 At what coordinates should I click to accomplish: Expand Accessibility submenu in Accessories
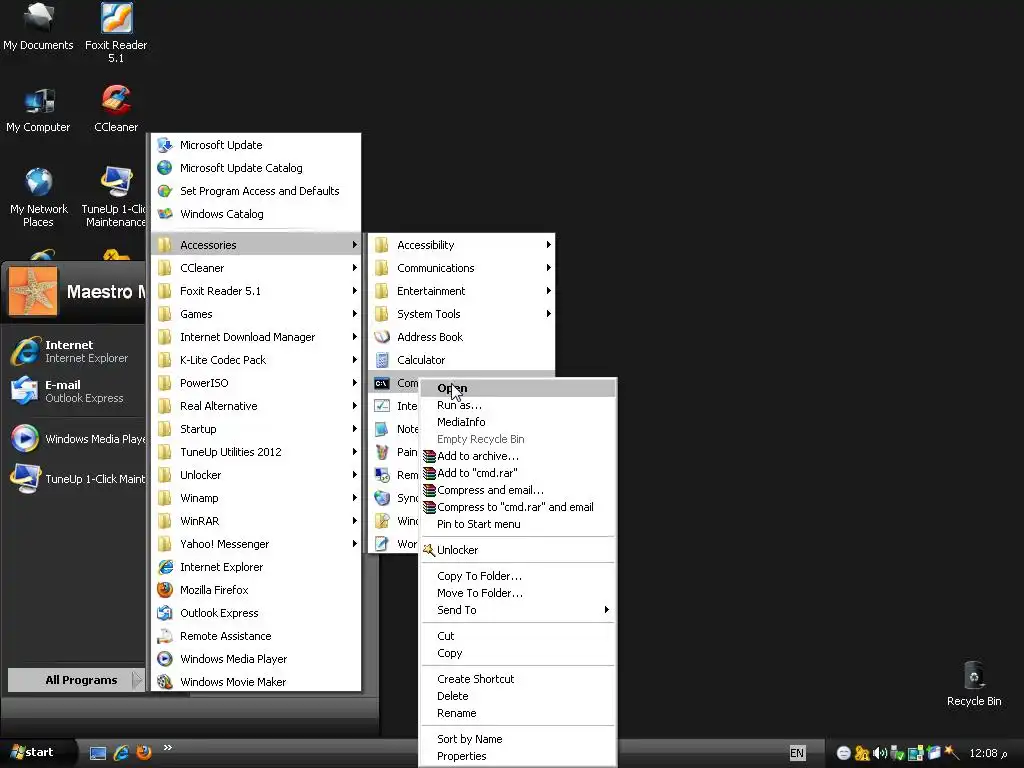(x=461, y=245)
